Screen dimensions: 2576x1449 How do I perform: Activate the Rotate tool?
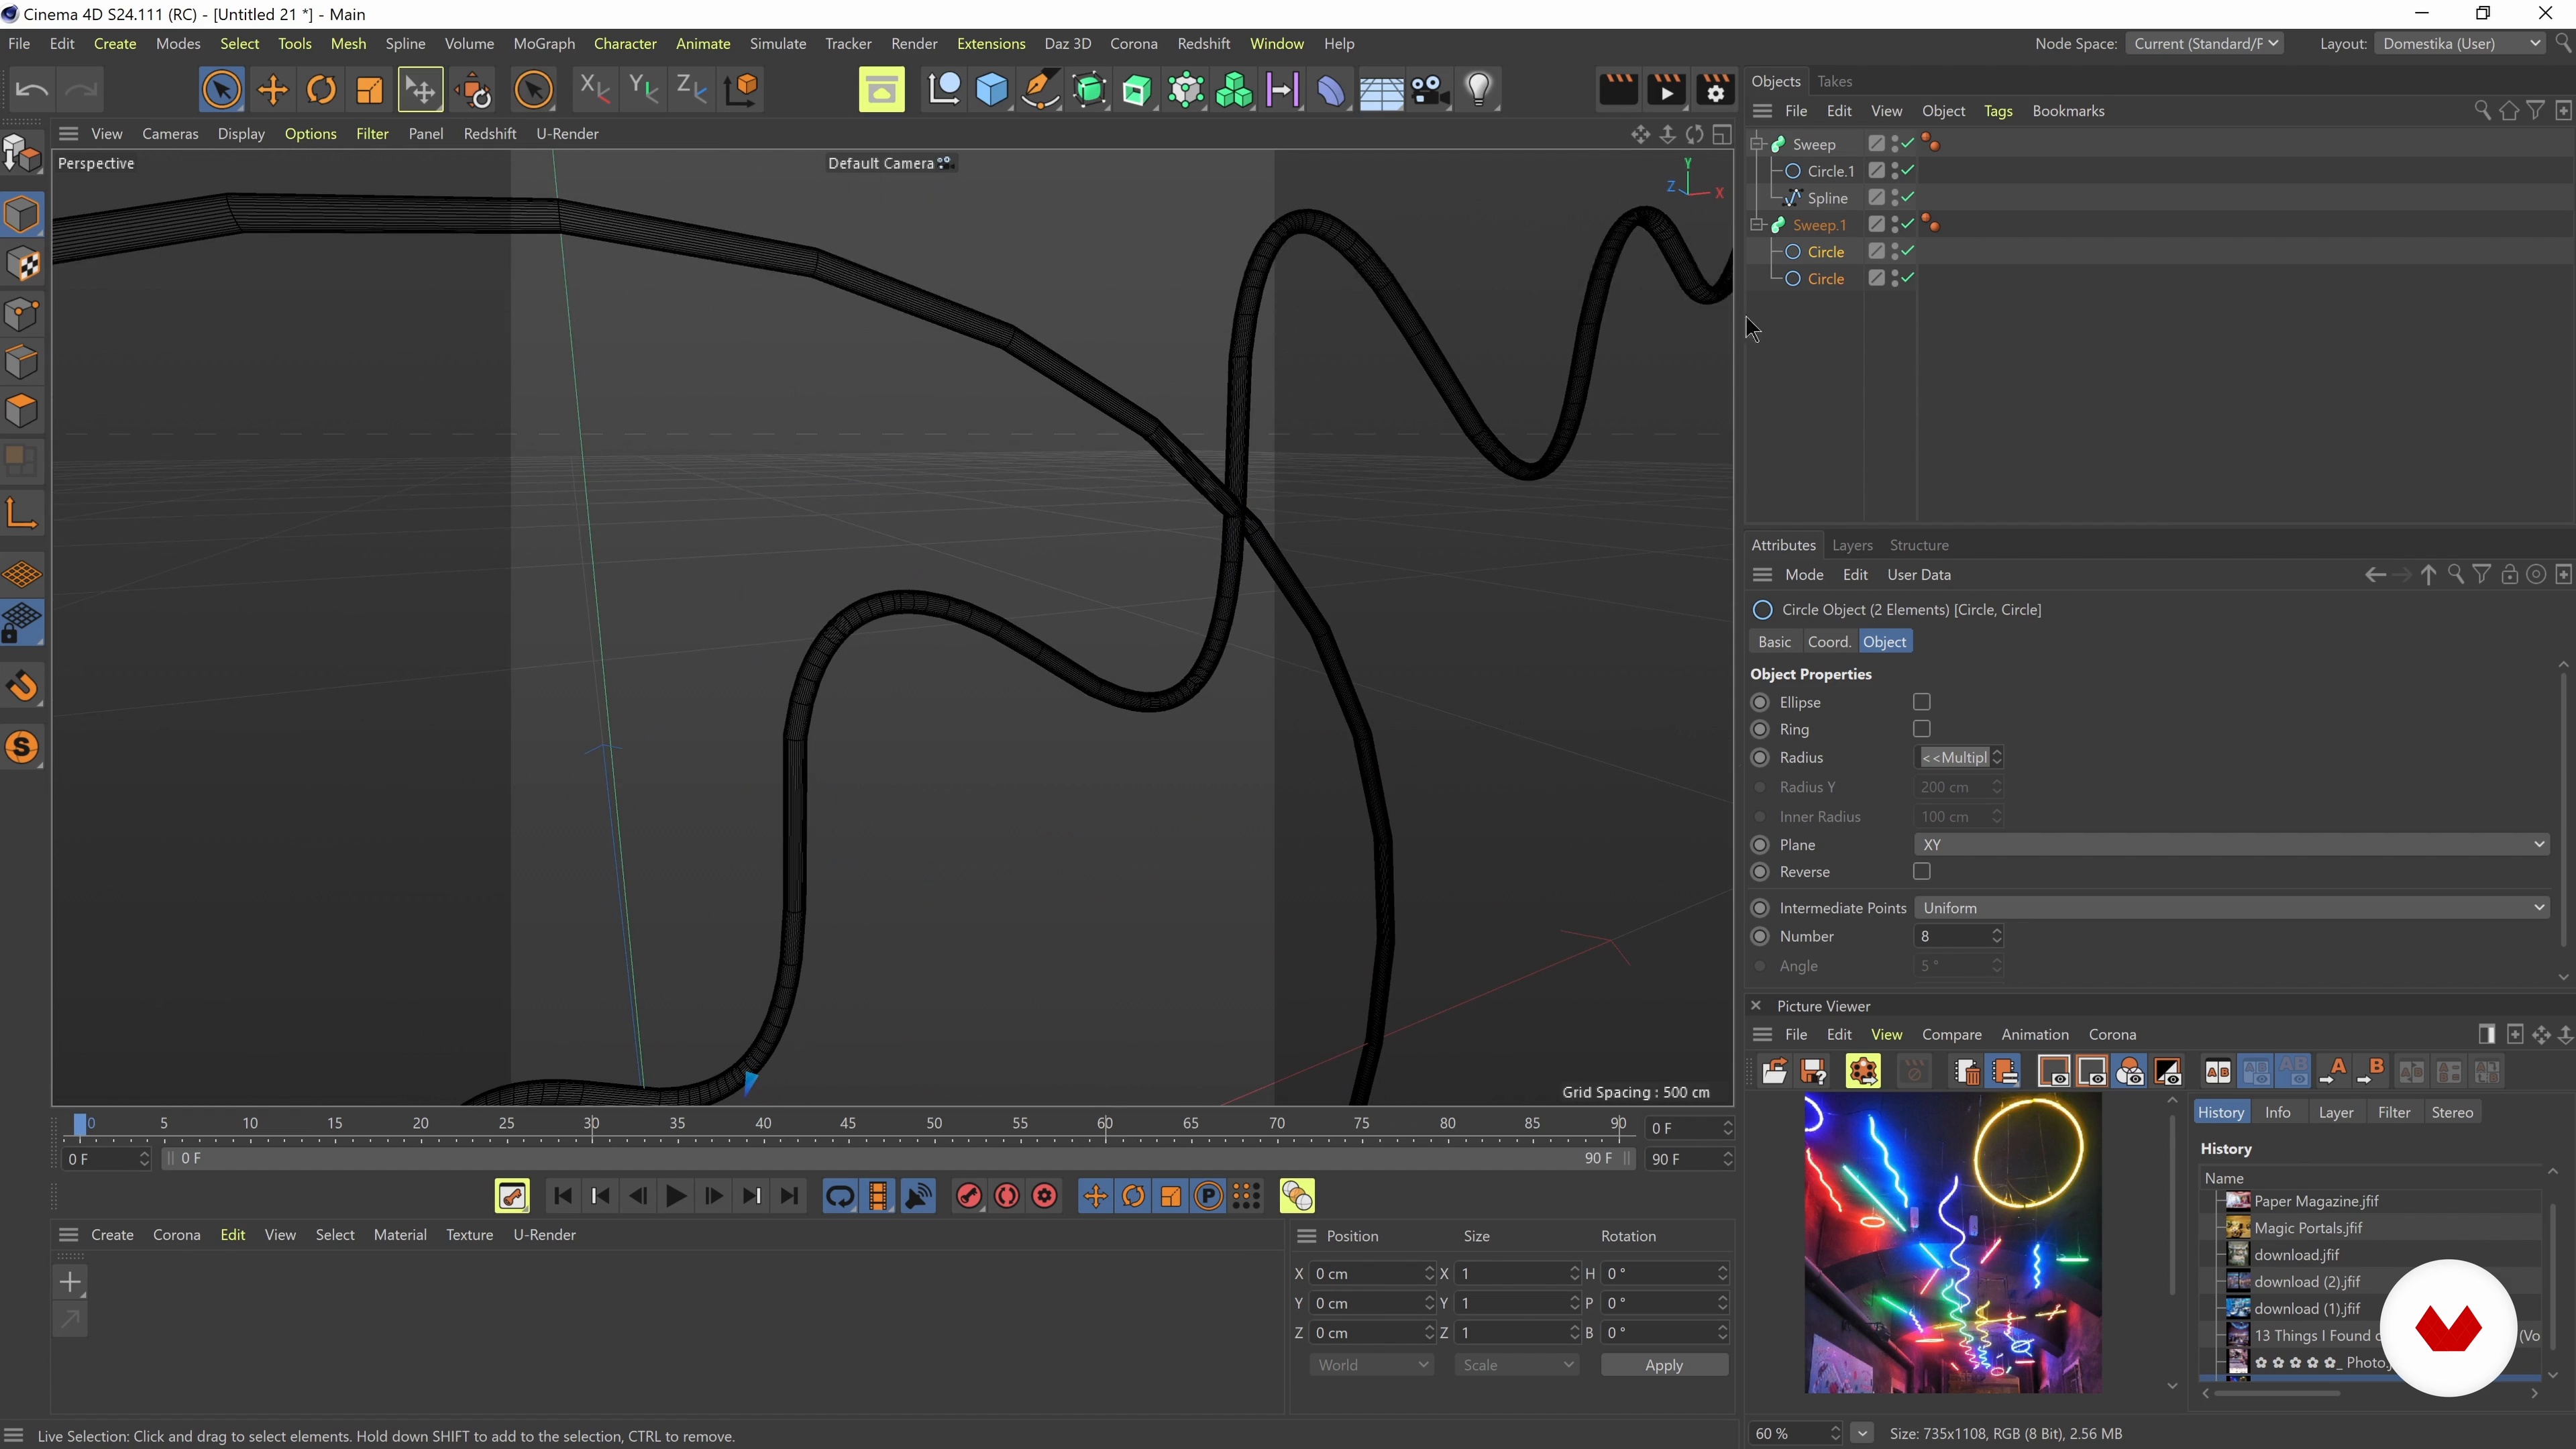pyautogui.click(x=321, y=90)
